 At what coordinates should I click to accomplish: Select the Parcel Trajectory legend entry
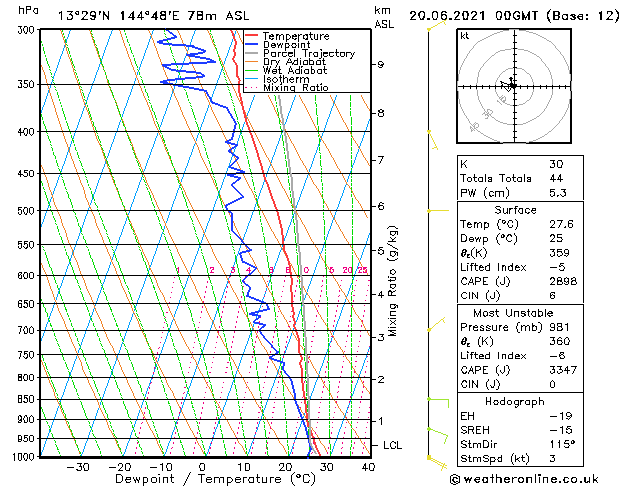pyautogui.click(x=307, y=54)
